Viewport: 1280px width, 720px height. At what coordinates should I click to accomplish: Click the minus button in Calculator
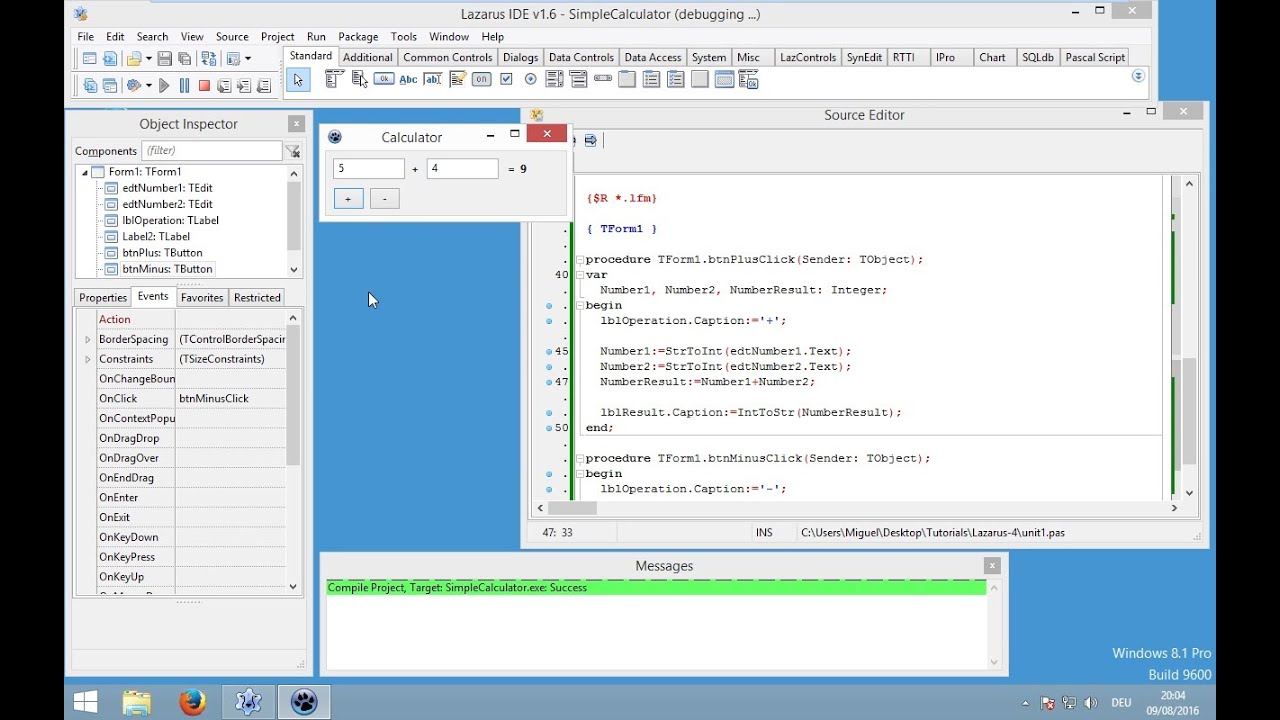click(385, 199)
